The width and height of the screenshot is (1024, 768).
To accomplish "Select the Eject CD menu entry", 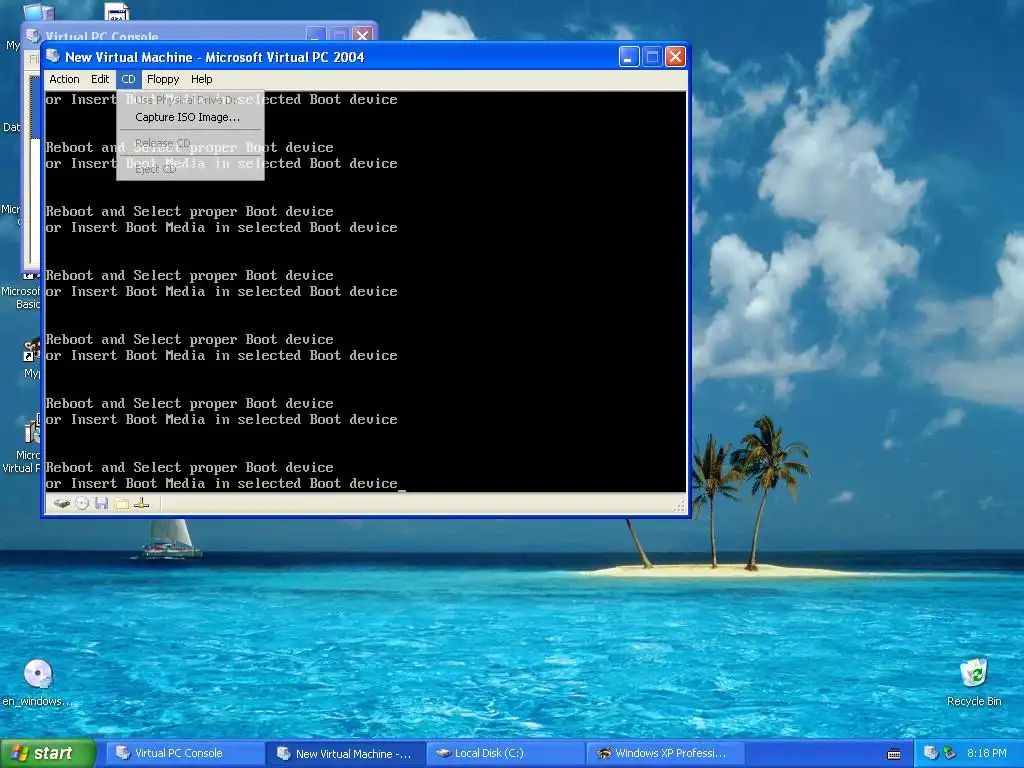I will pyautogui.click(x=190, y=169).
